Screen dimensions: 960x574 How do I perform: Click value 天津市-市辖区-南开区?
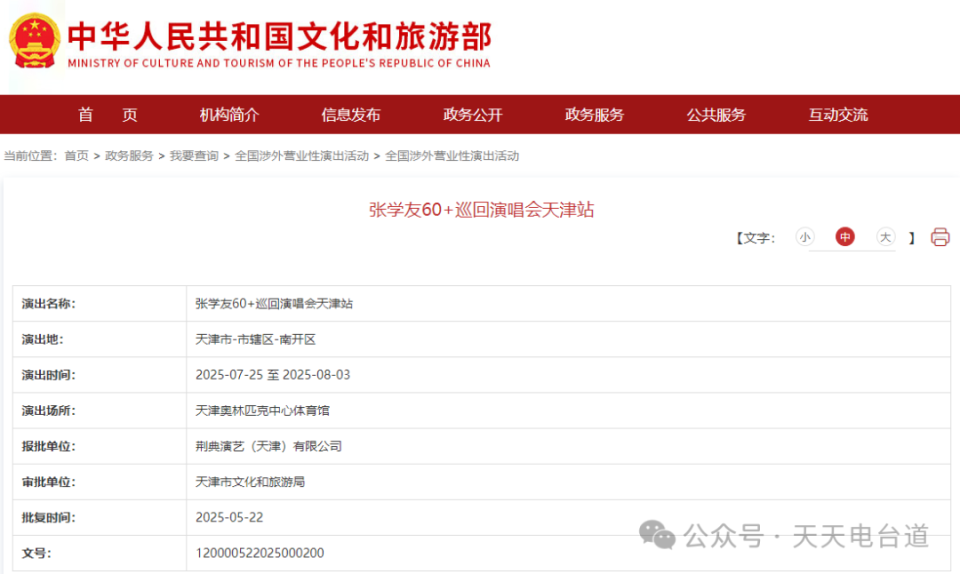255,340
